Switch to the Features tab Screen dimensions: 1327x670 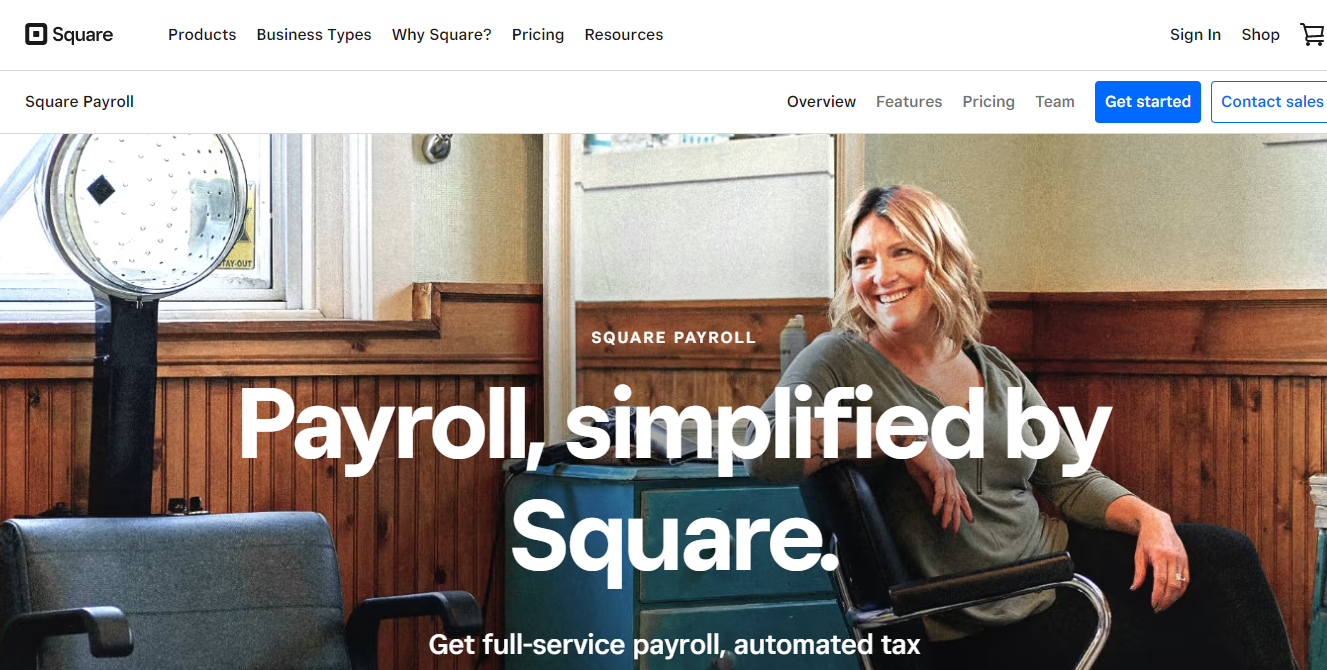[909, 102]
